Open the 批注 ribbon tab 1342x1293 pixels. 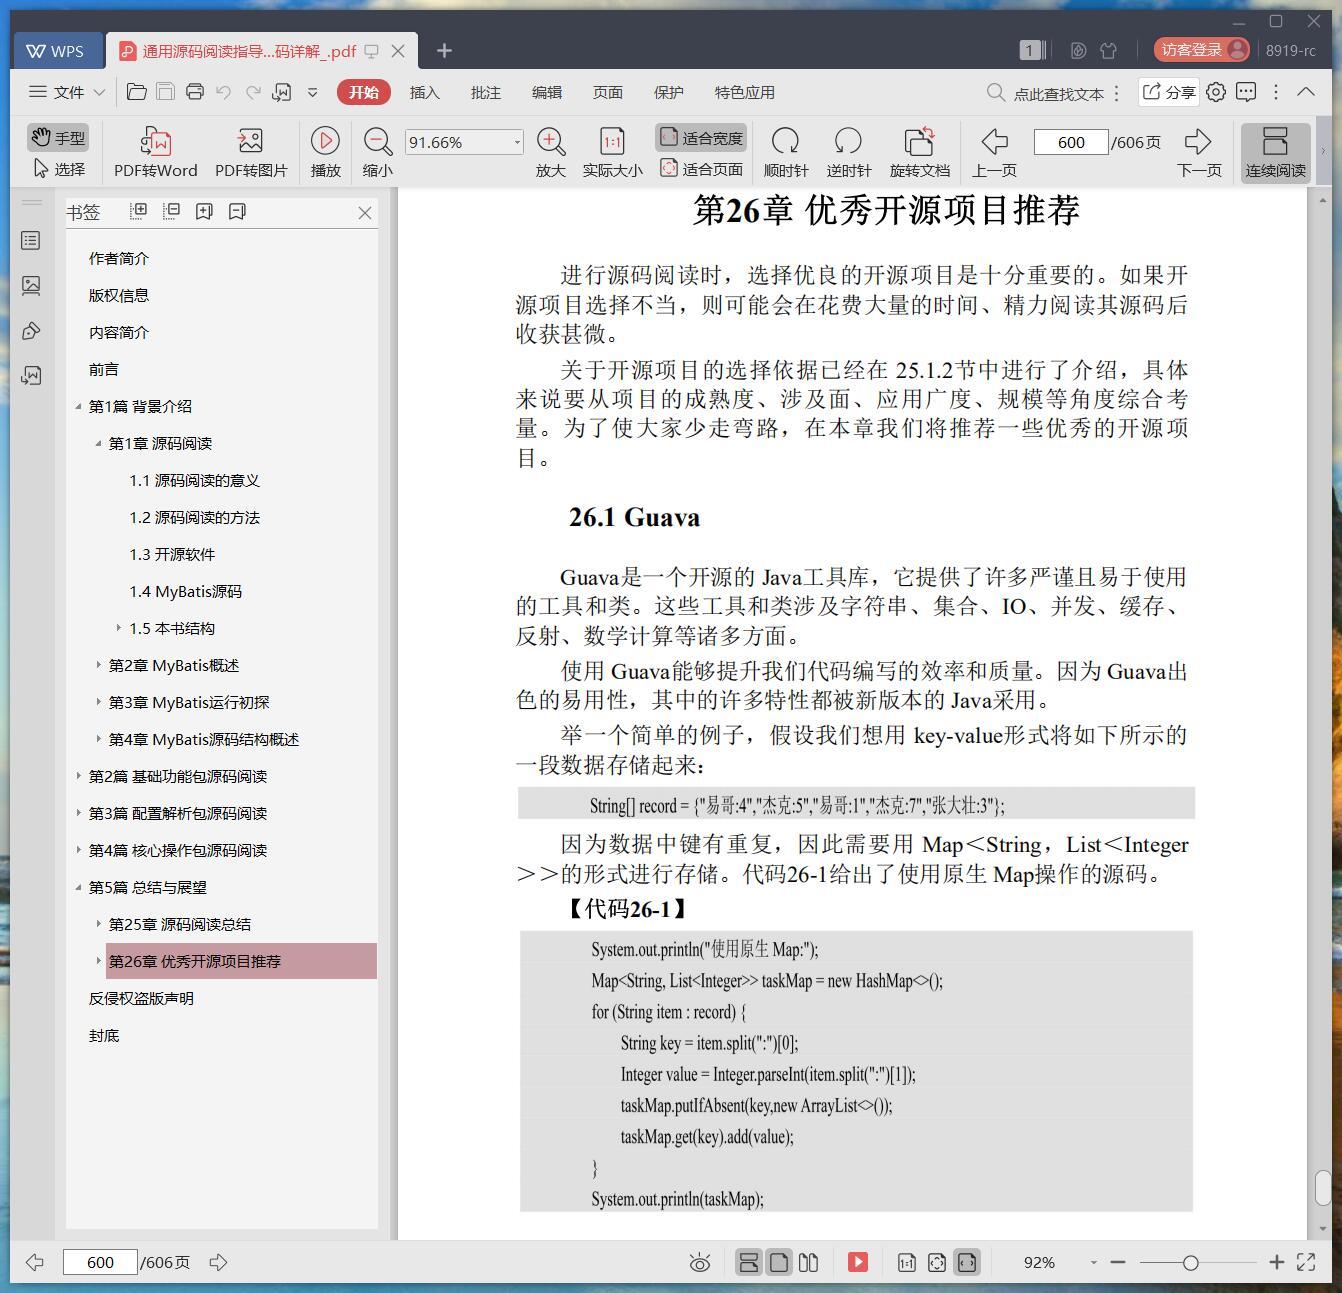485,92
